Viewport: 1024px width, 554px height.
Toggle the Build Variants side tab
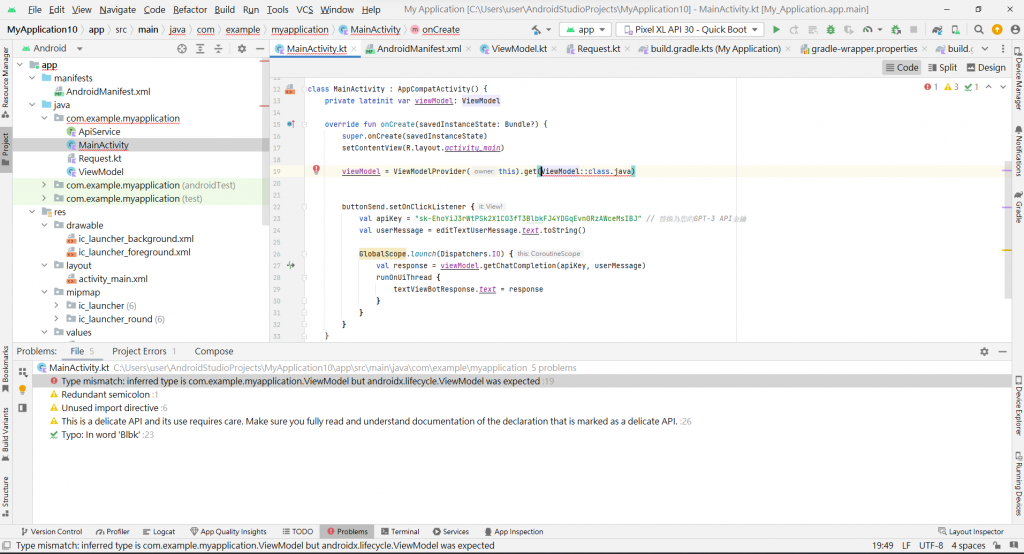pyautogui.click(x=6, y=434)
